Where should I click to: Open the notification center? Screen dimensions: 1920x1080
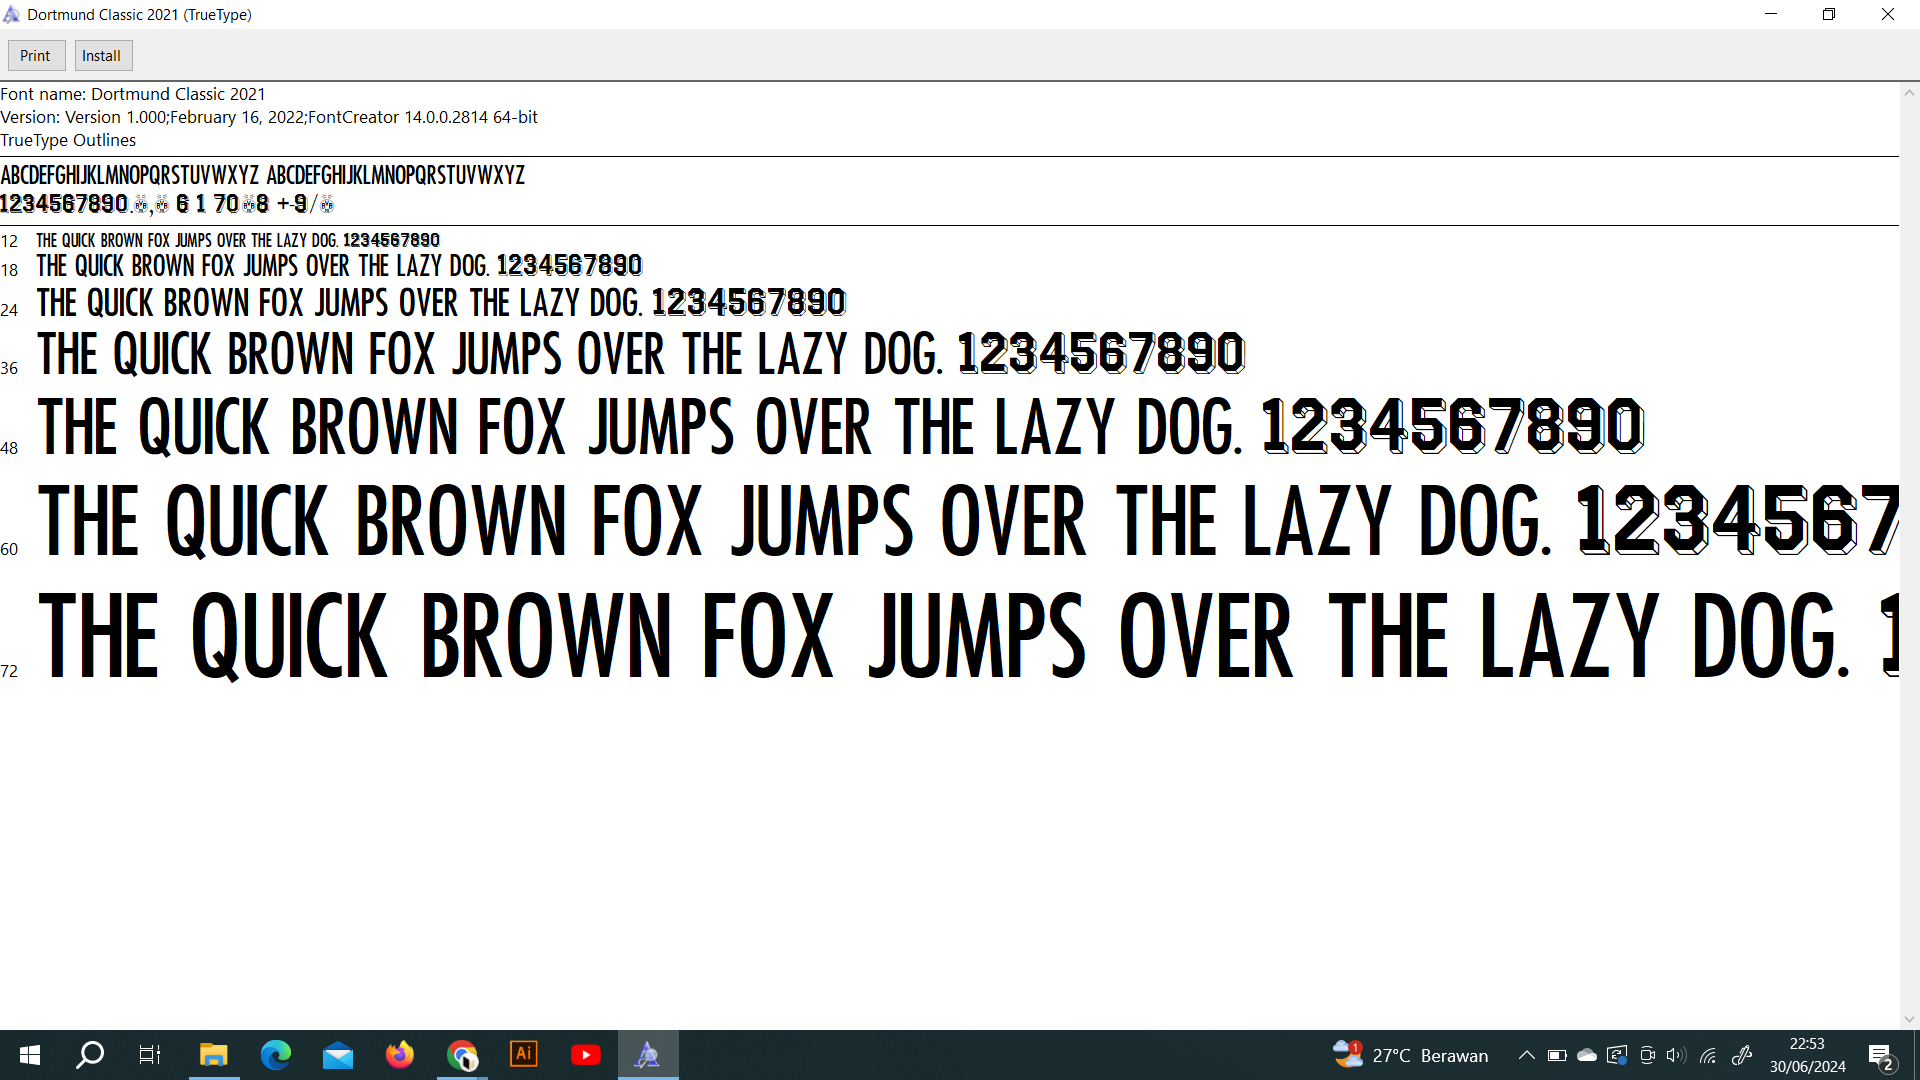click(x=1880, y=1055)
